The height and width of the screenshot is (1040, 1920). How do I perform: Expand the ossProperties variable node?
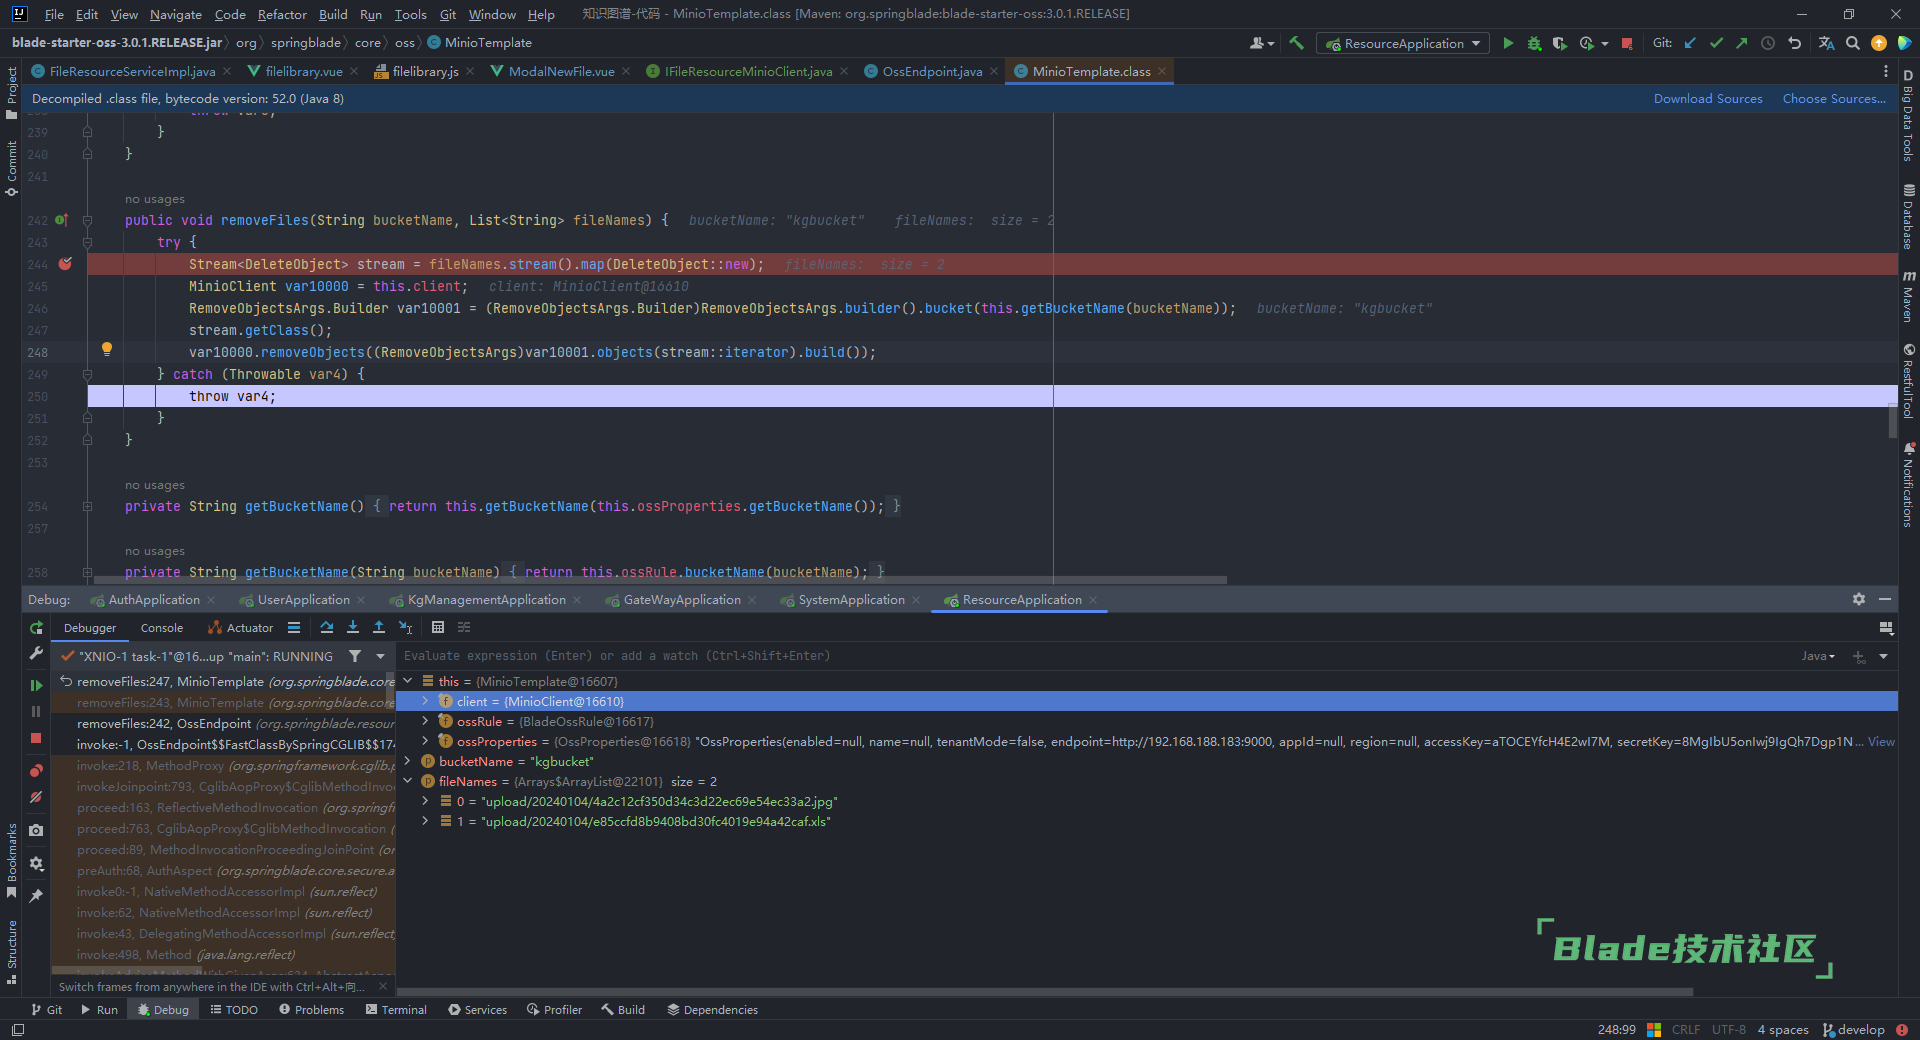pyautogui.click(x=426, y=741)
